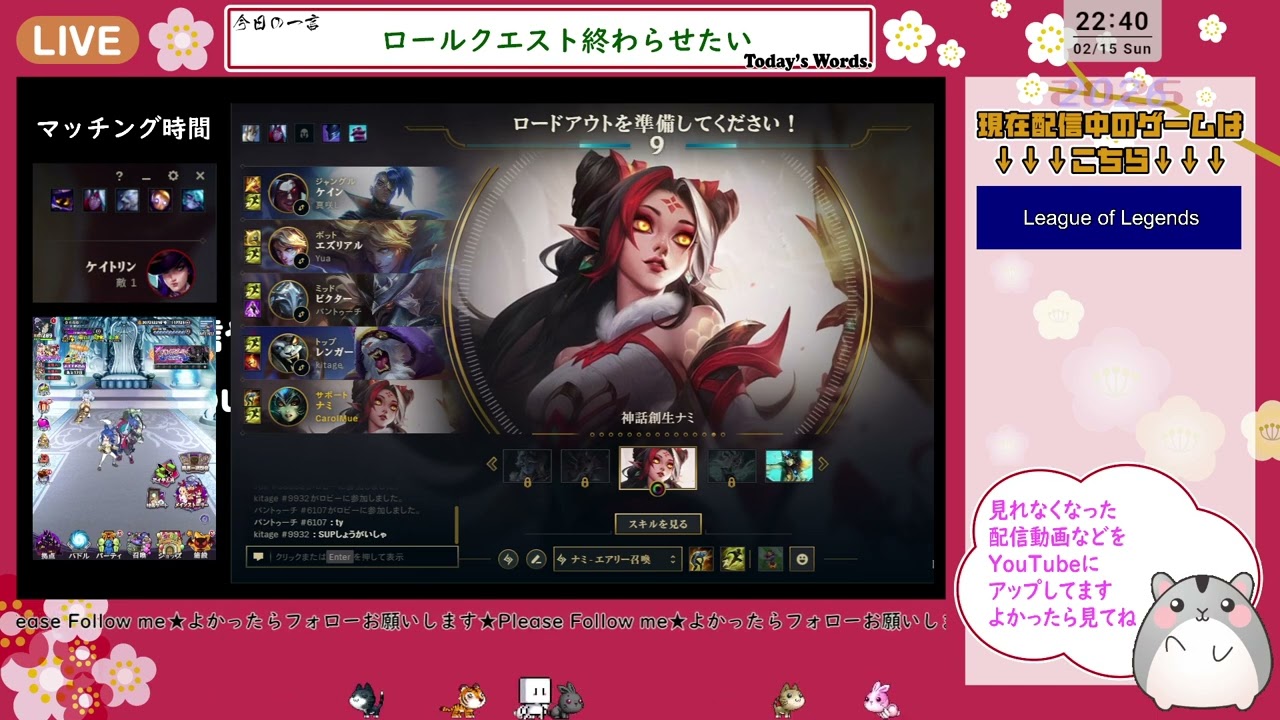Click エズリアル bot champion portrait
This screenshot has width=1280, height=720.
[288, 246]
